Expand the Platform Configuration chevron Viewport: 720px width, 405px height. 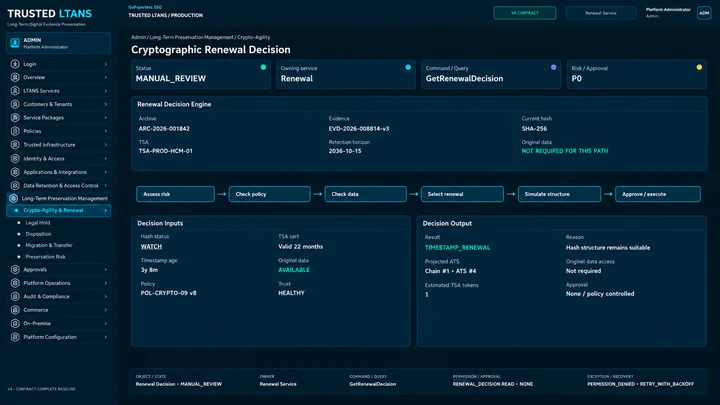tap(106, 337)
